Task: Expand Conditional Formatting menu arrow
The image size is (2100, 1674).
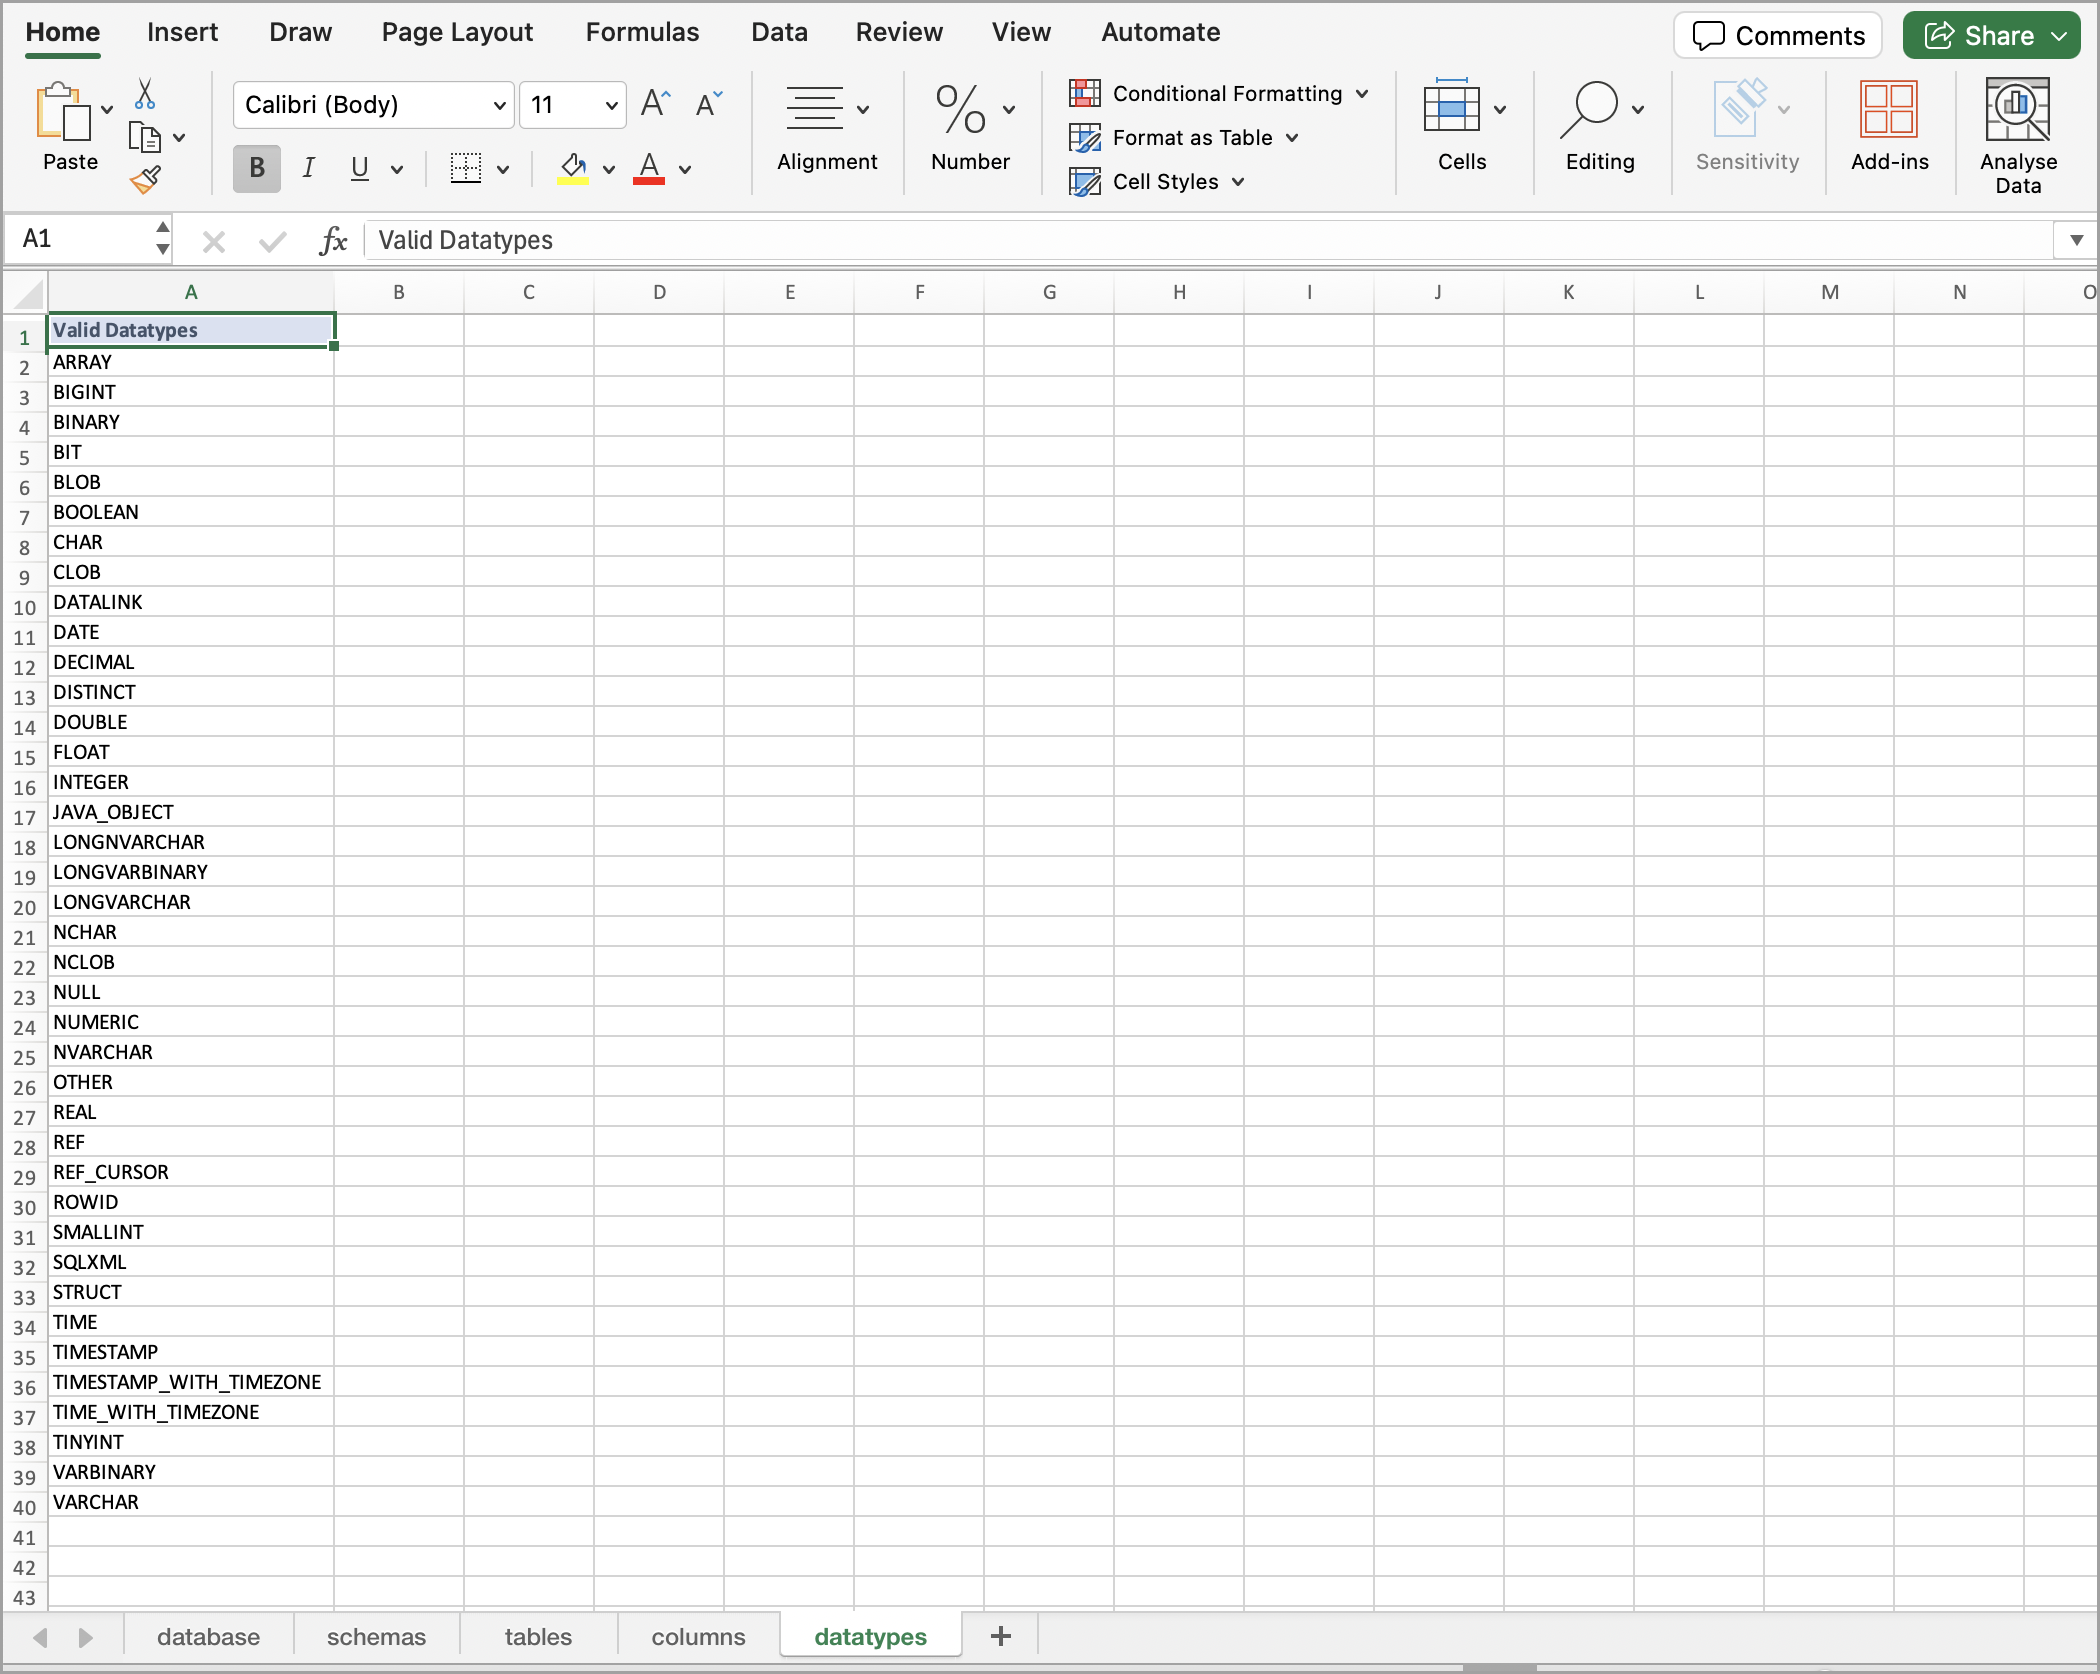Action: [1362, 93]
